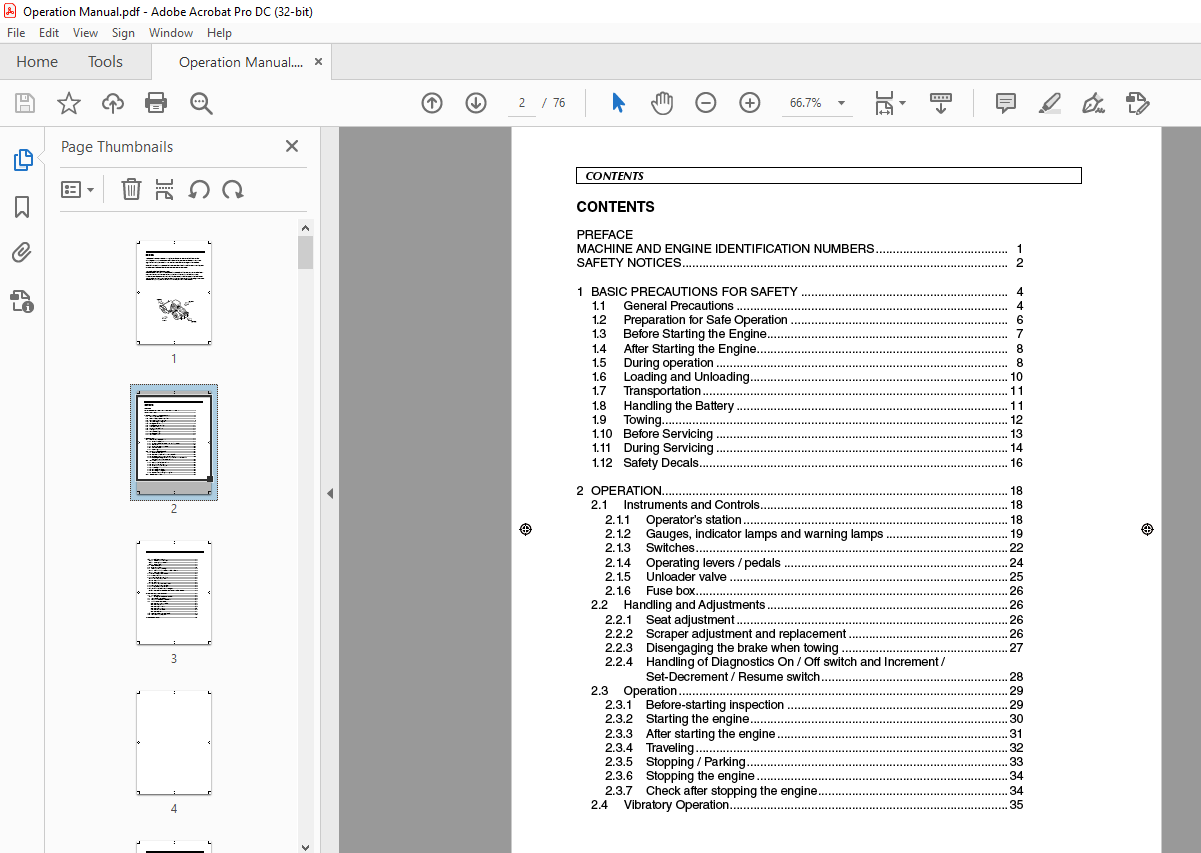Add a sticky note comment

1006,103
